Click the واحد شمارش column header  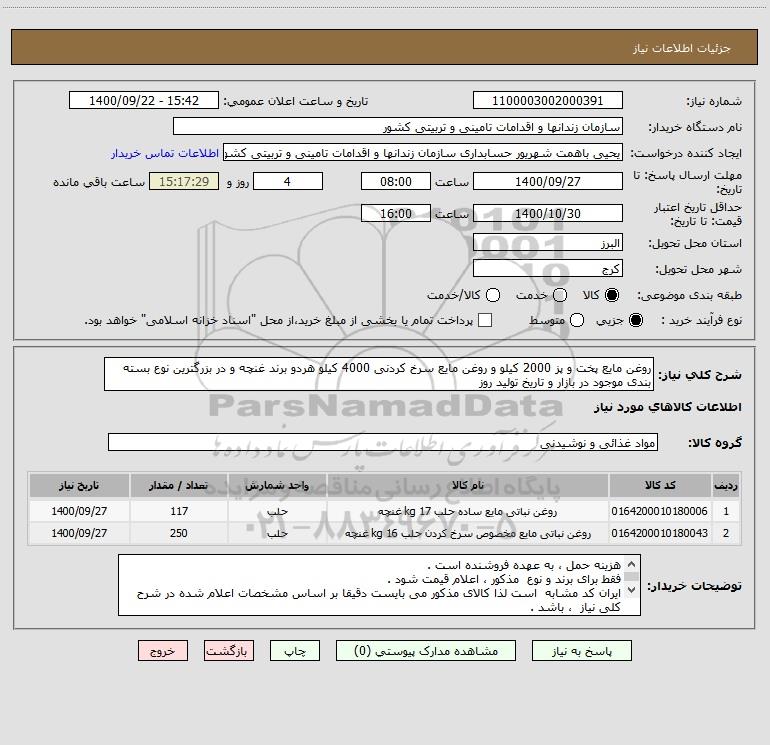(x=277, y=485)
